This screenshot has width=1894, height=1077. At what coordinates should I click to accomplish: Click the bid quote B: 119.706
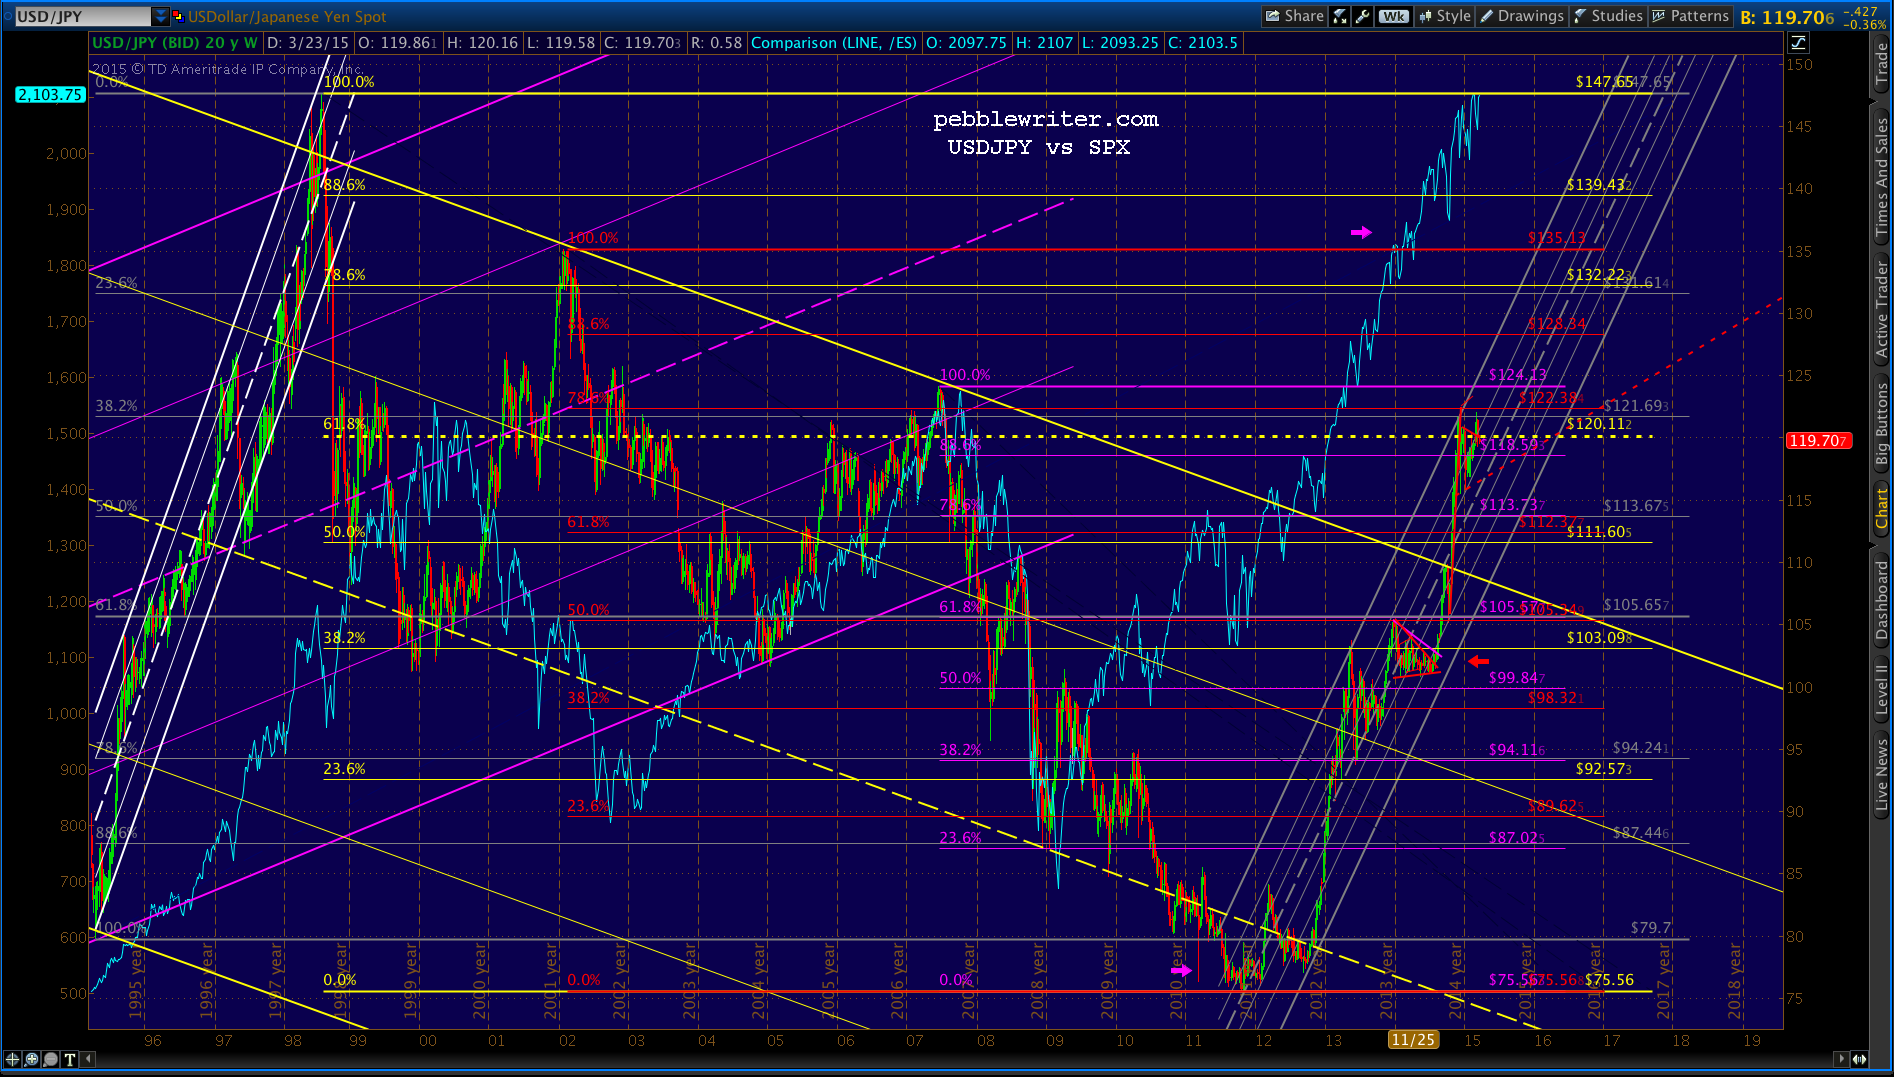(x=1787, y=17)
